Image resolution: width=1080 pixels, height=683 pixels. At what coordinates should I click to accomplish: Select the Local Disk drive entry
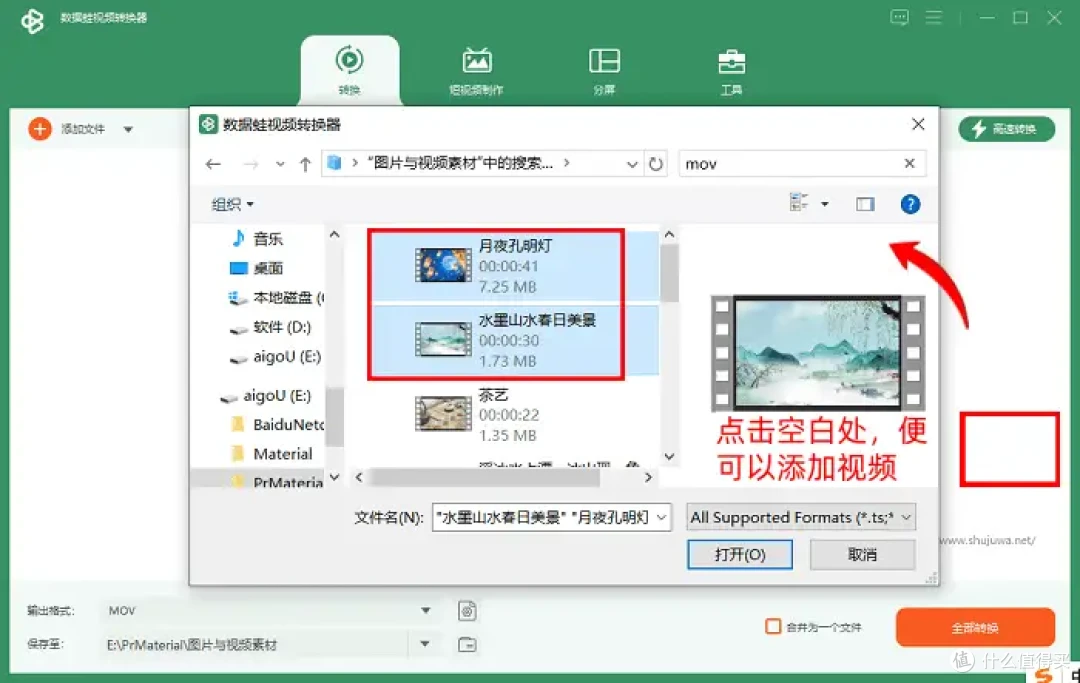tap(276, 297)
